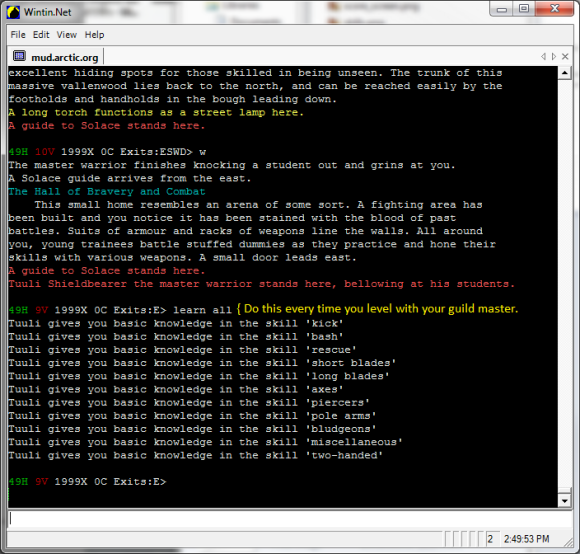
Task: Open the Help menu
Action: (x=94, y=35)
